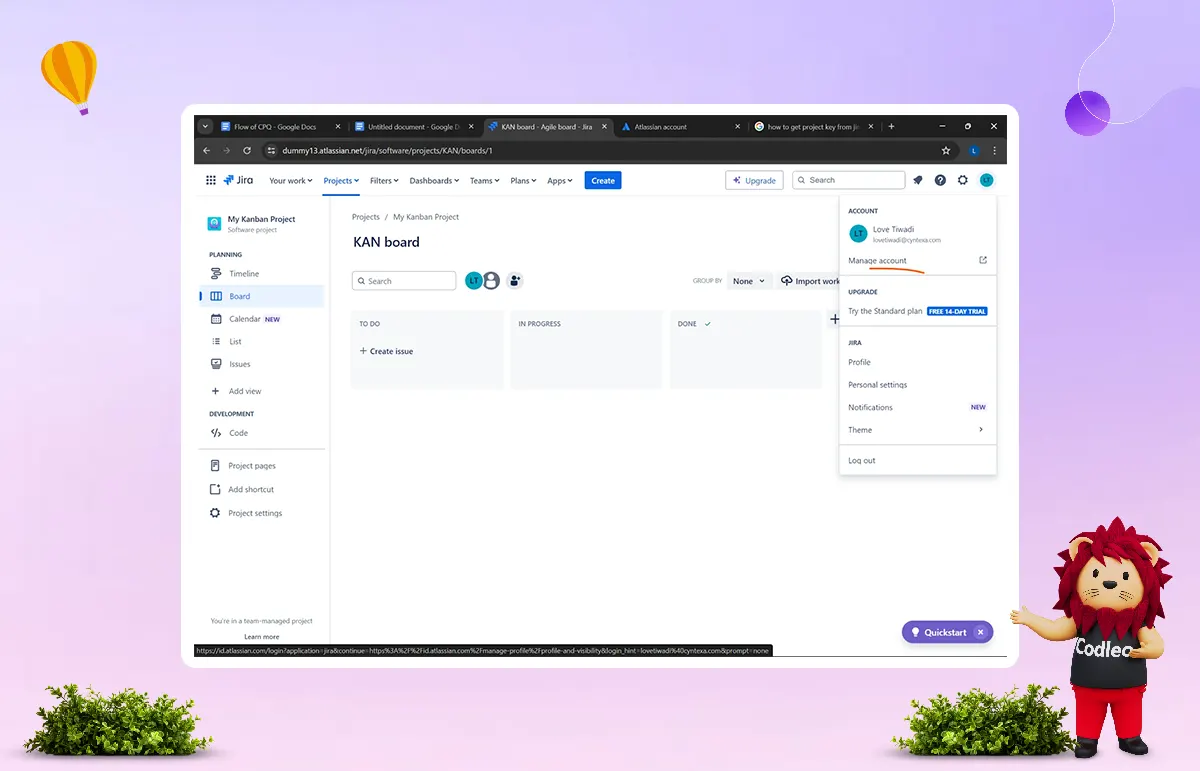Open the Chrome three-dot menu
Screen dimensions: 1200x771
click(x=994, y=151)
